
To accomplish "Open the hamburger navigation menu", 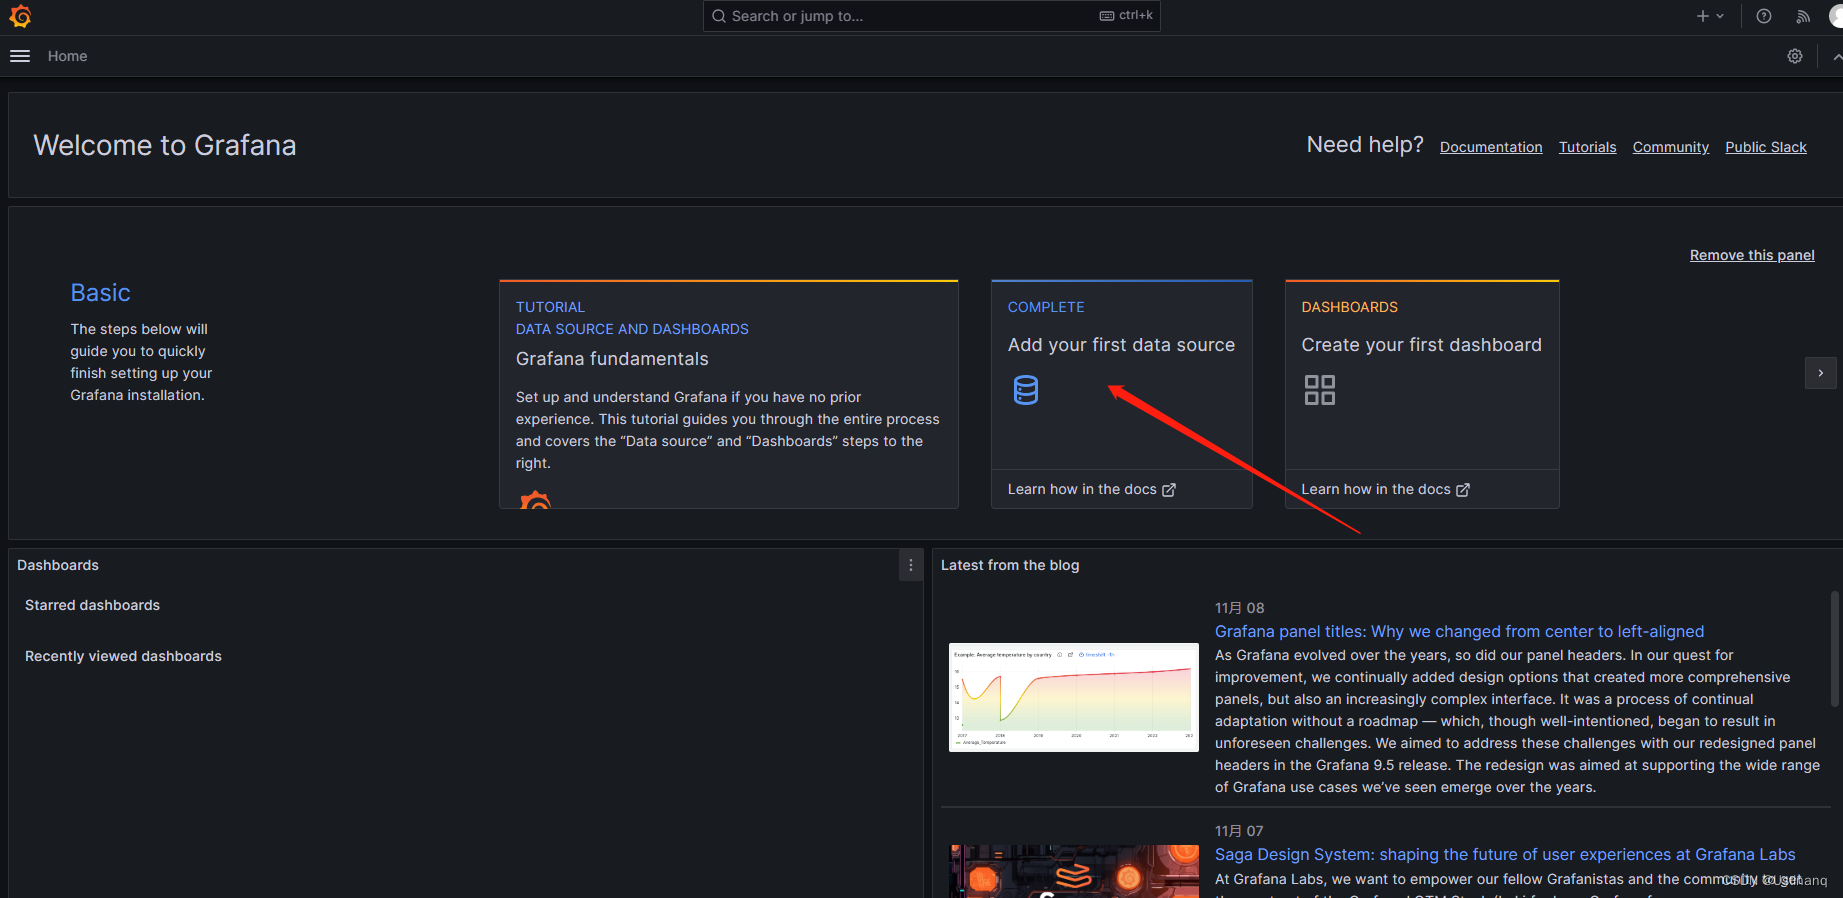I will [x=20, y=56].
